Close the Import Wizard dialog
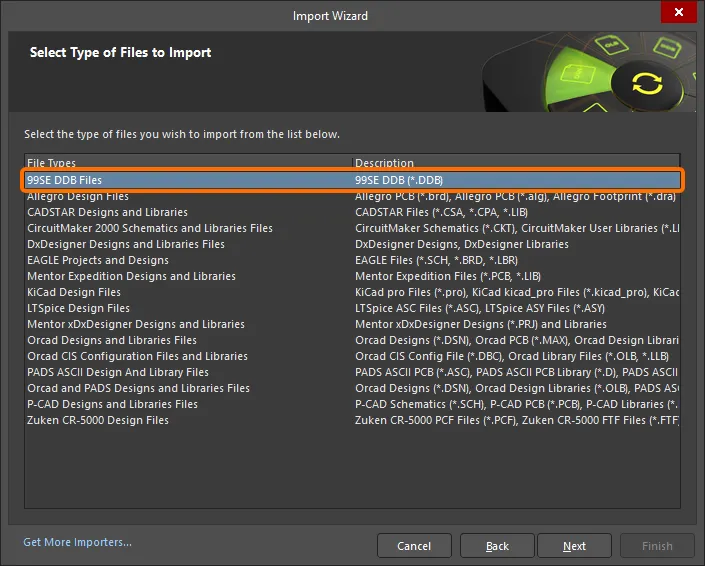 point(678,12)
